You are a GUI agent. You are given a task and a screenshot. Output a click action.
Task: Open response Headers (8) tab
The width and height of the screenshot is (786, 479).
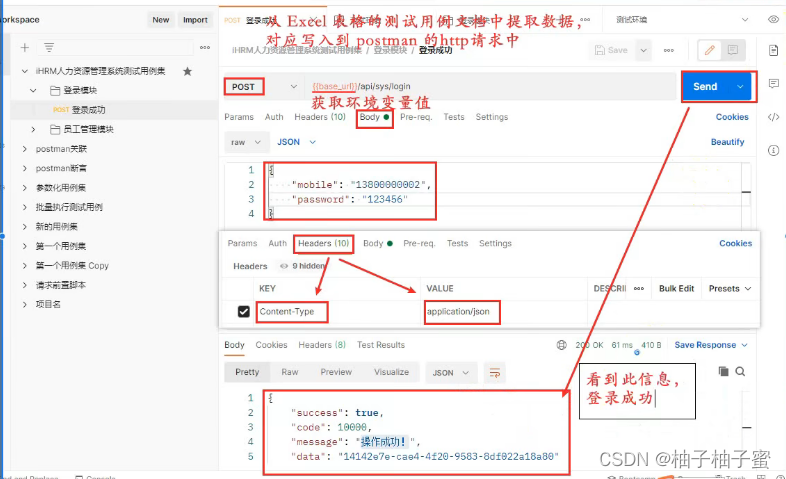(x=322, y=345)
